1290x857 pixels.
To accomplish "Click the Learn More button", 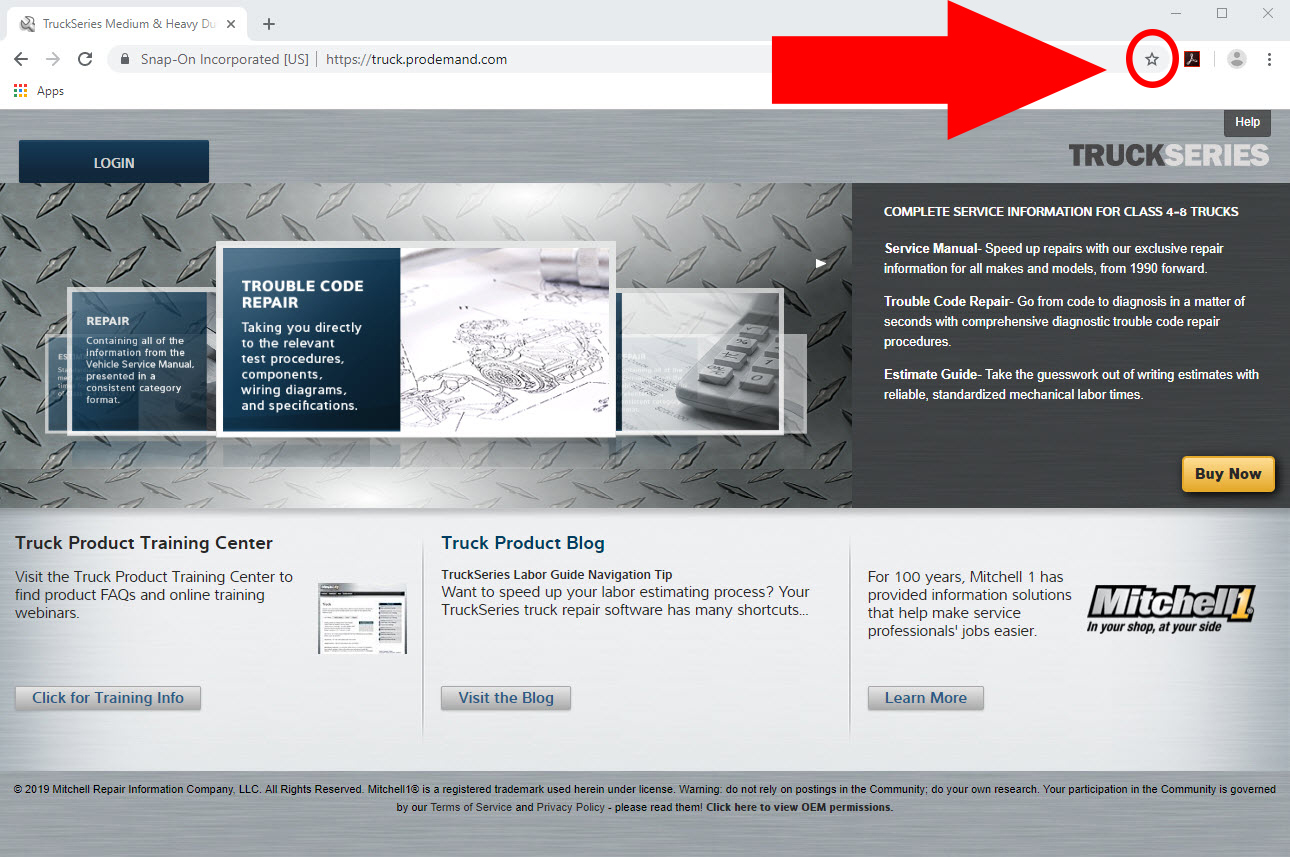I will [x=925, y=698].
